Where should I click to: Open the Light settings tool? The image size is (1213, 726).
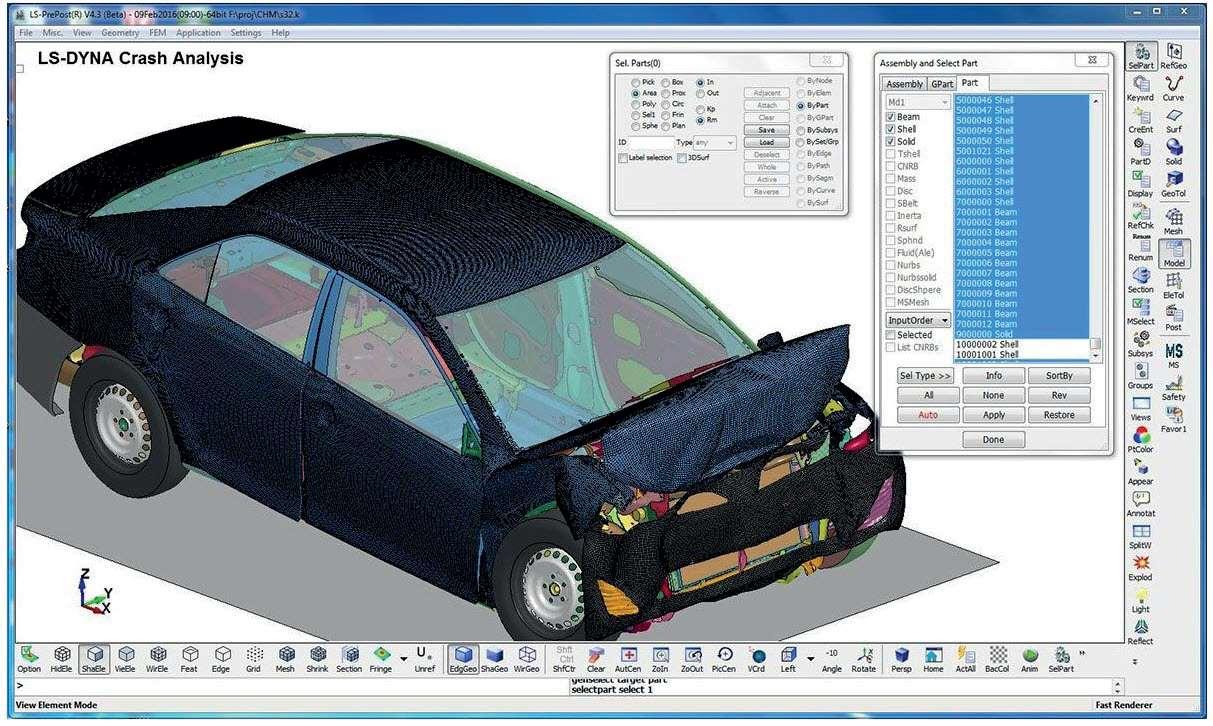(1140, 601)
